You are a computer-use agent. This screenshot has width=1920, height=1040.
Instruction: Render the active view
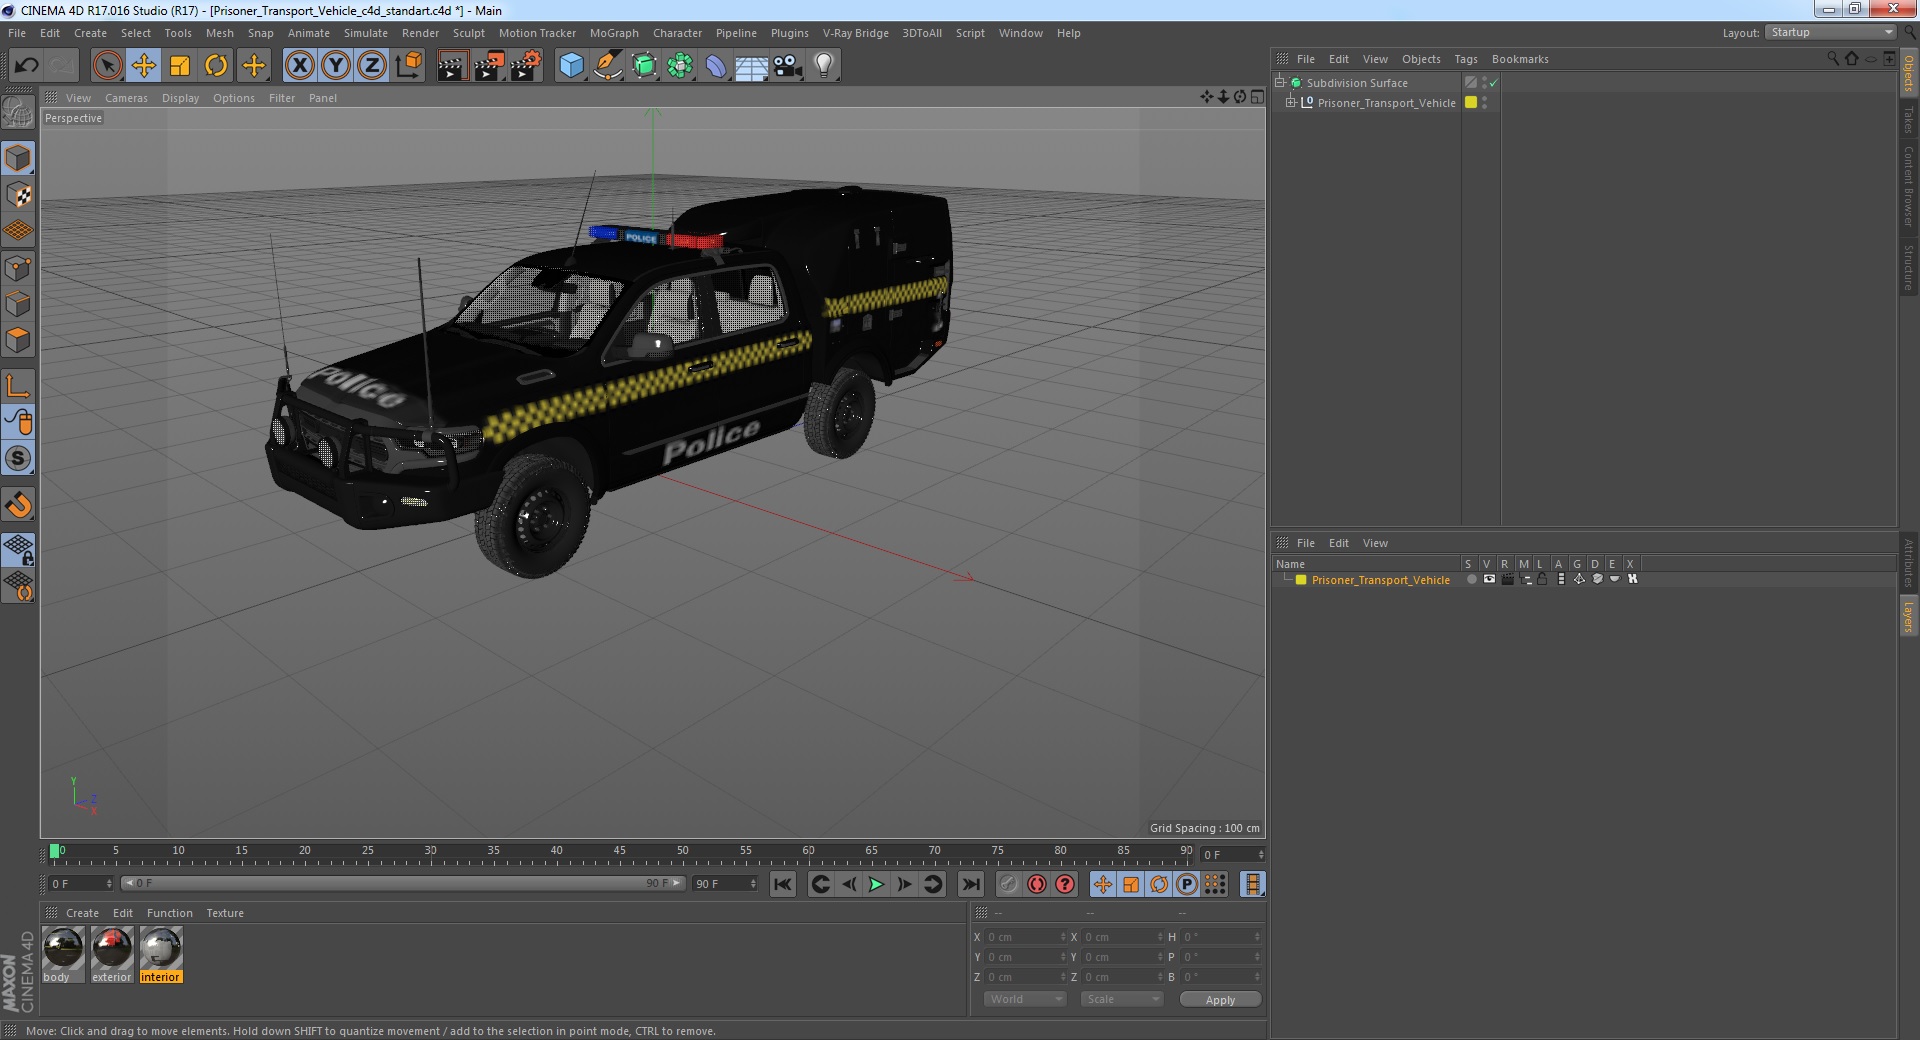click(x=452, y=66)
